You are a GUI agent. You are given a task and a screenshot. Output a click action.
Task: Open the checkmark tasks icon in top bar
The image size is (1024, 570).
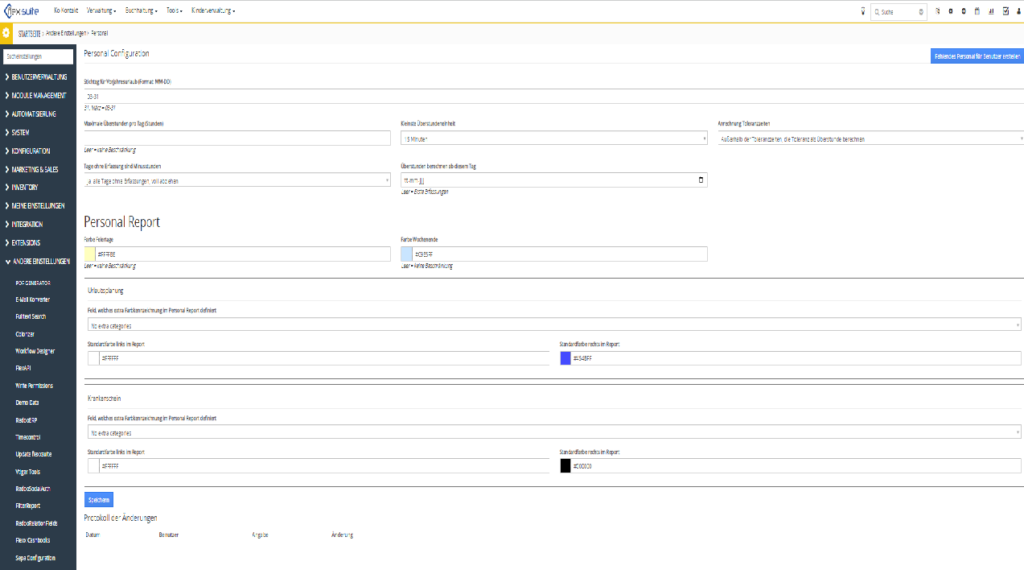(x=1006, y=11)
